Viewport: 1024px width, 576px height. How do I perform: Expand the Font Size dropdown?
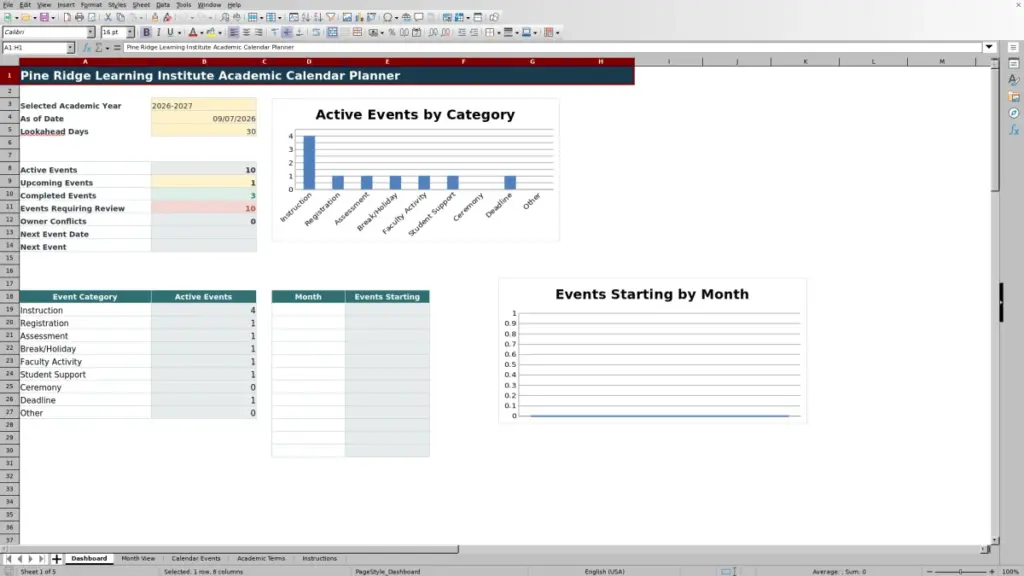(129, 32)
